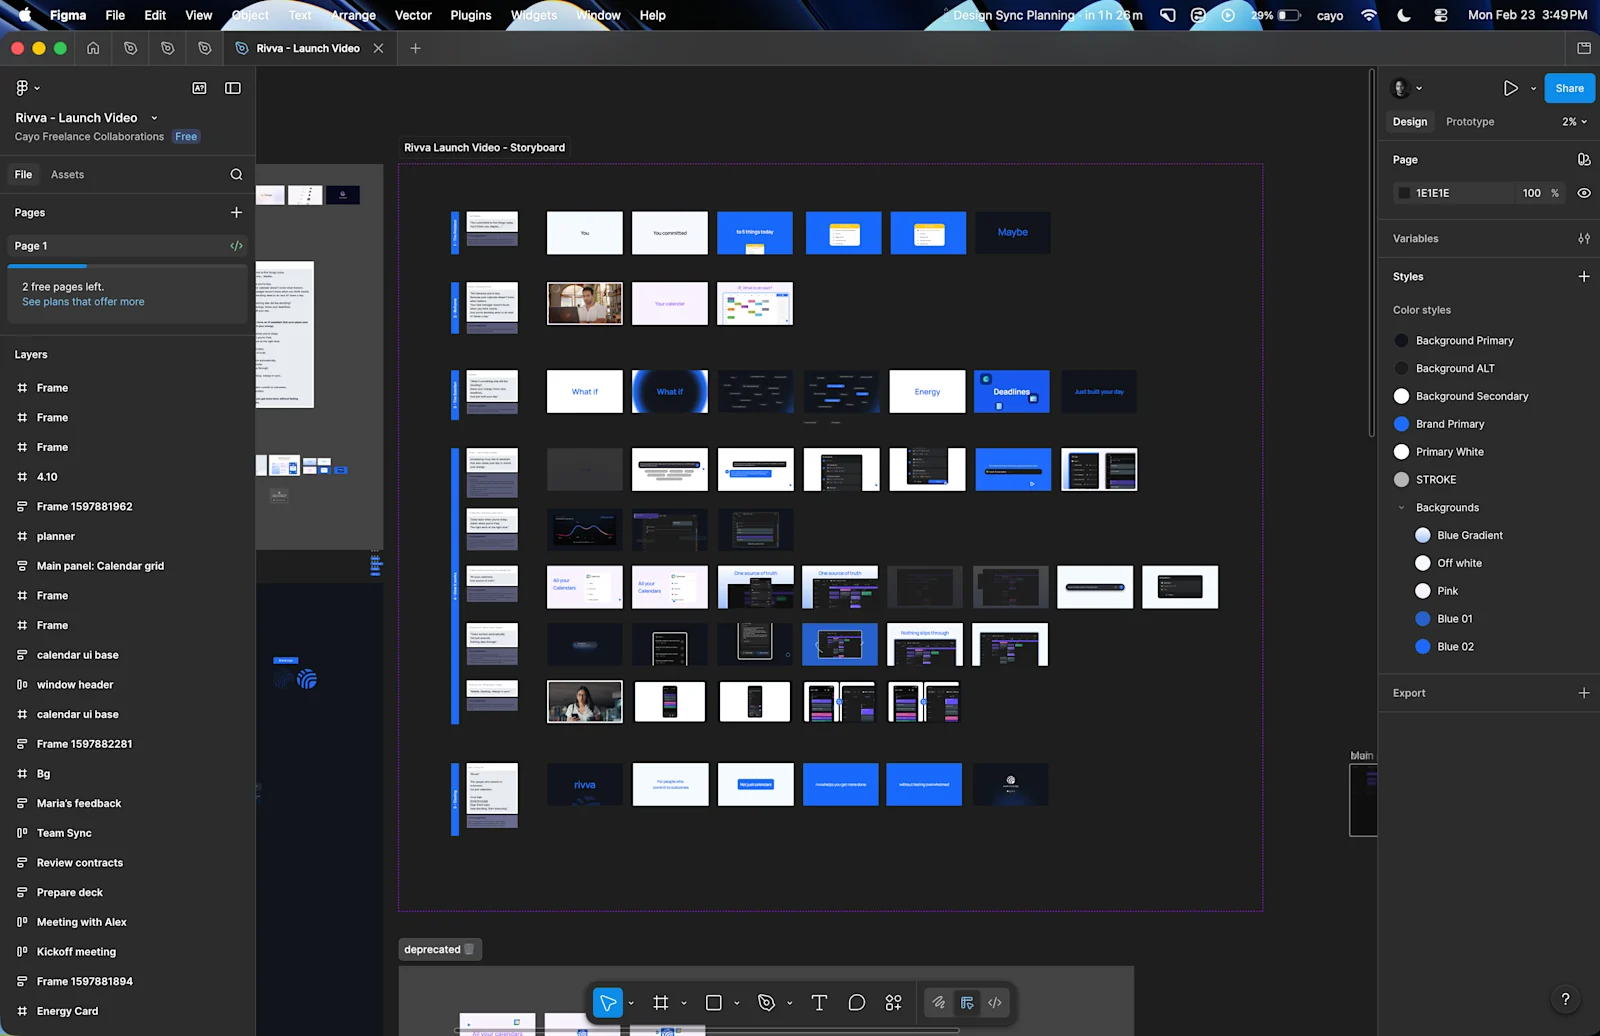
Task: Select the Move tool in bottom toolbar
Action: (x=607, y=1002)
